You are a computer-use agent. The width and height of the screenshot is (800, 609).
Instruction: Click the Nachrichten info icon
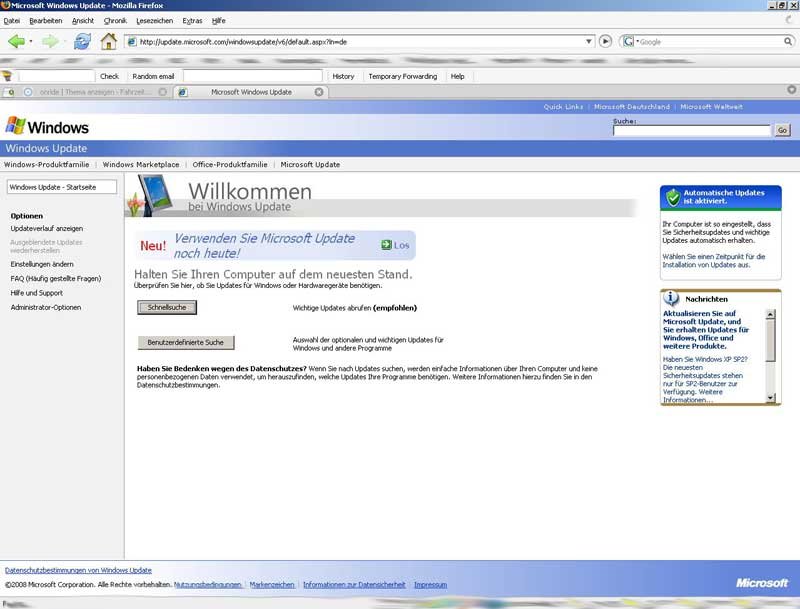tap(671, 298)
